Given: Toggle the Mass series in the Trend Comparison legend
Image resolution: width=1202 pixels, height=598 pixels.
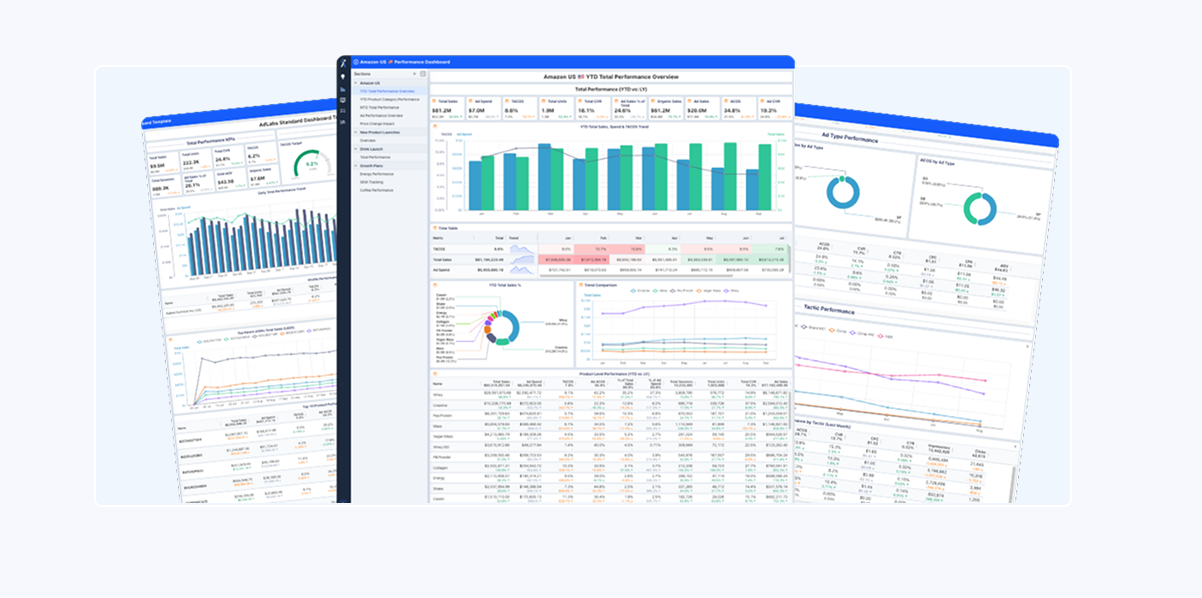Looking at the screenshot, I should coord(661,290).
